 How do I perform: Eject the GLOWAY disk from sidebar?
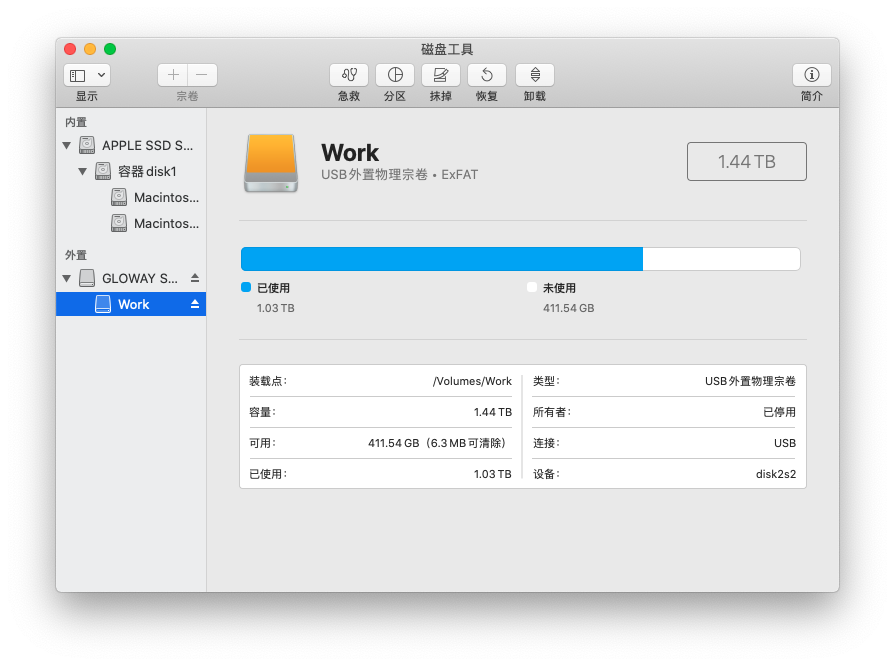pos(195,278)
